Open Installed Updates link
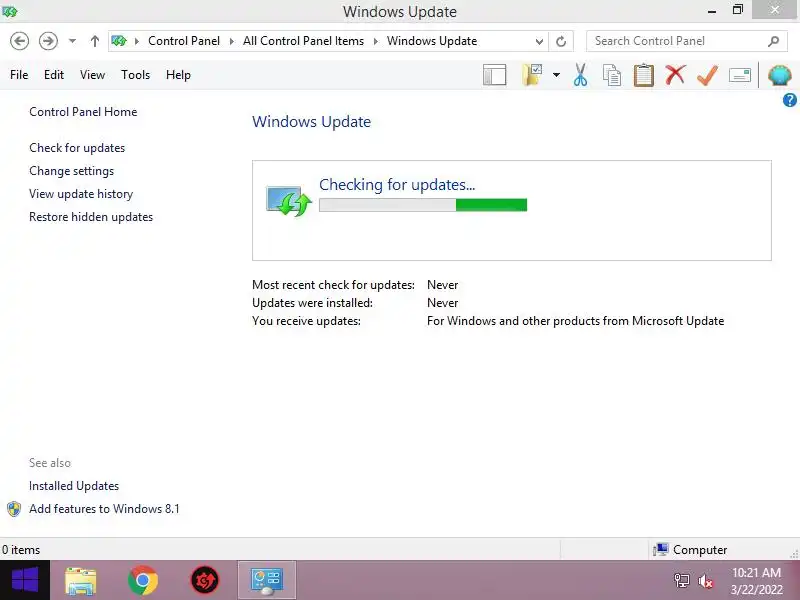800x600 pixels. 74,486
